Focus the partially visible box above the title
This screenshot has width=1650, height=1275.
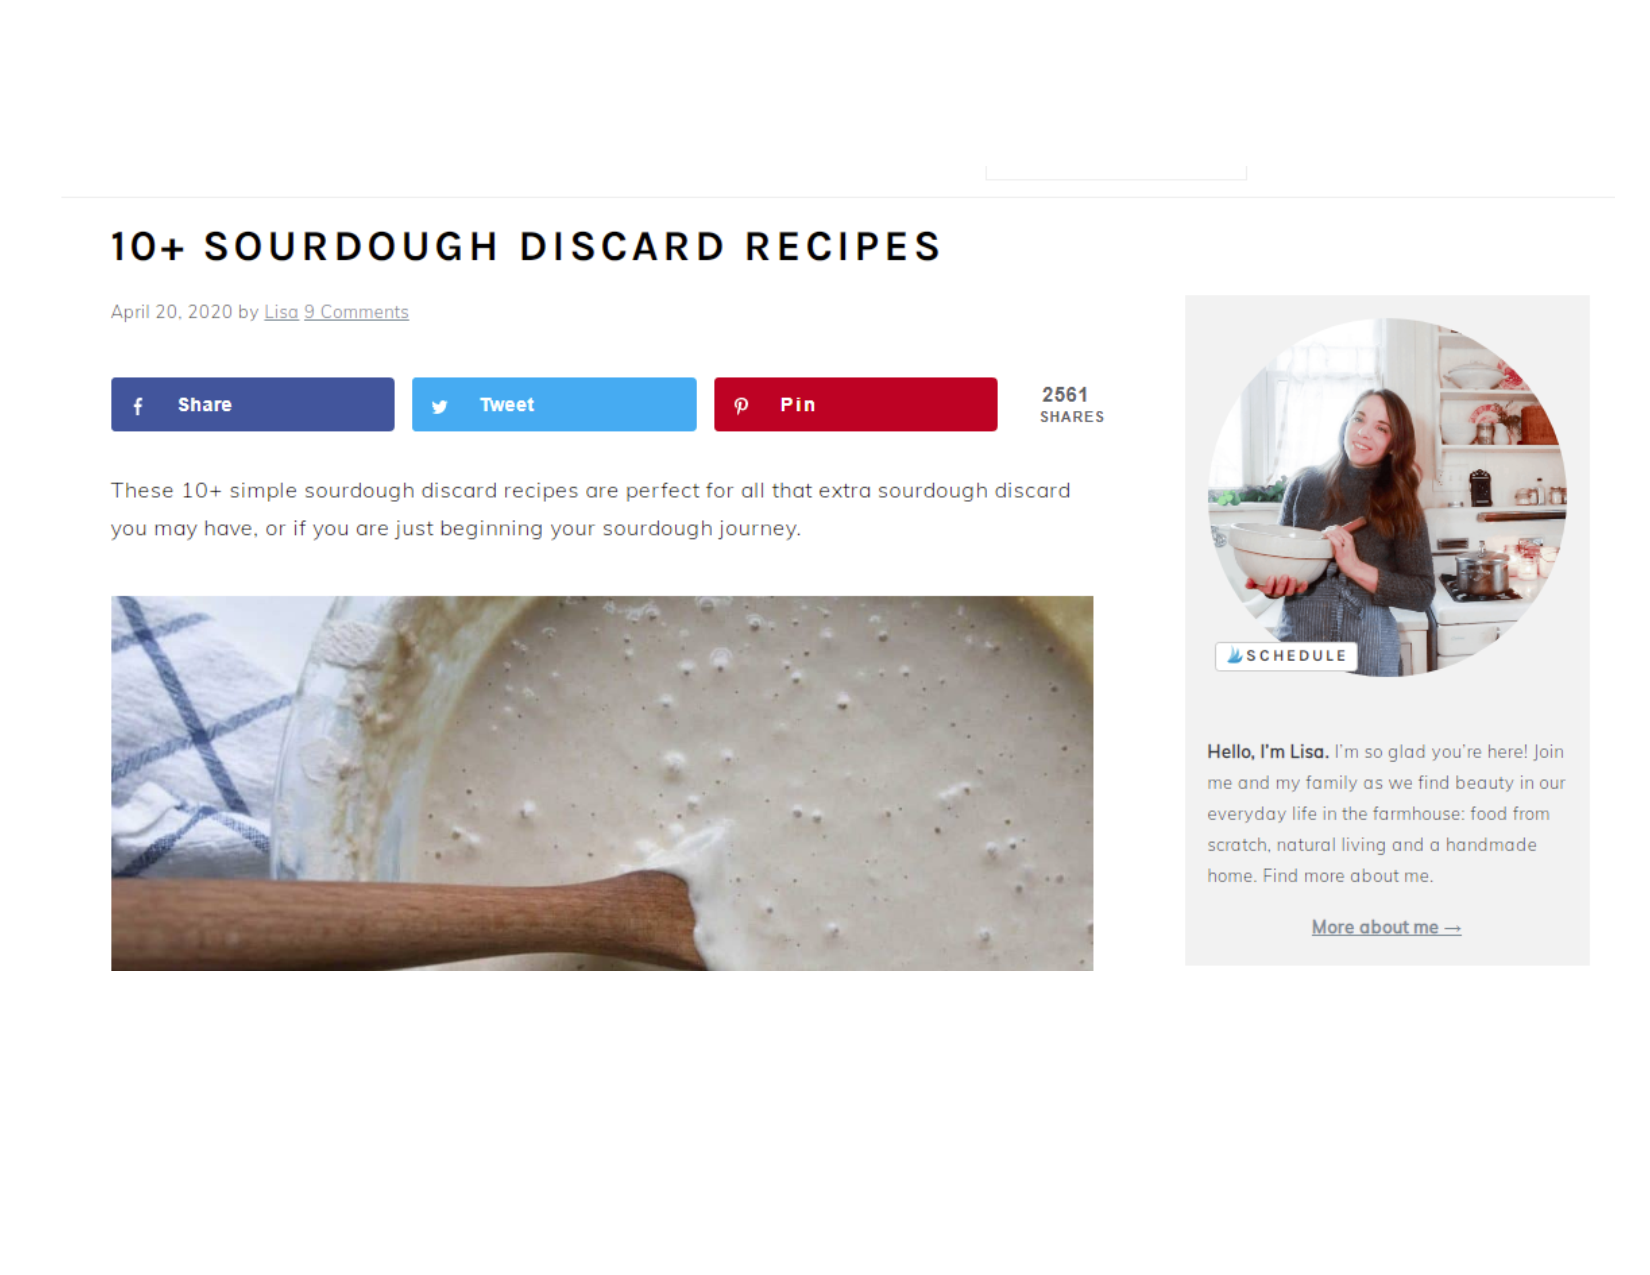pyautogui.click(x=1116, y=173)
